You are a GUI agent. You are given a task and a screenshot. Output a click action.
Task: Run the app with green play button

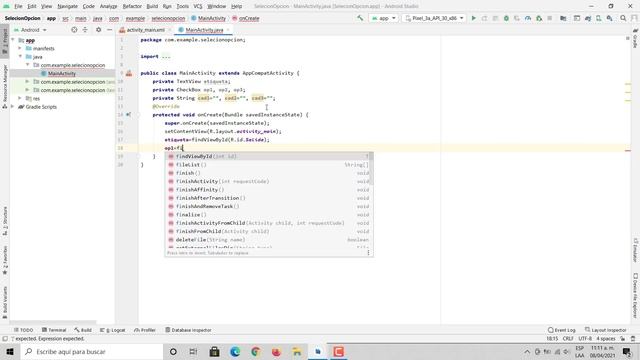[473, 18]
